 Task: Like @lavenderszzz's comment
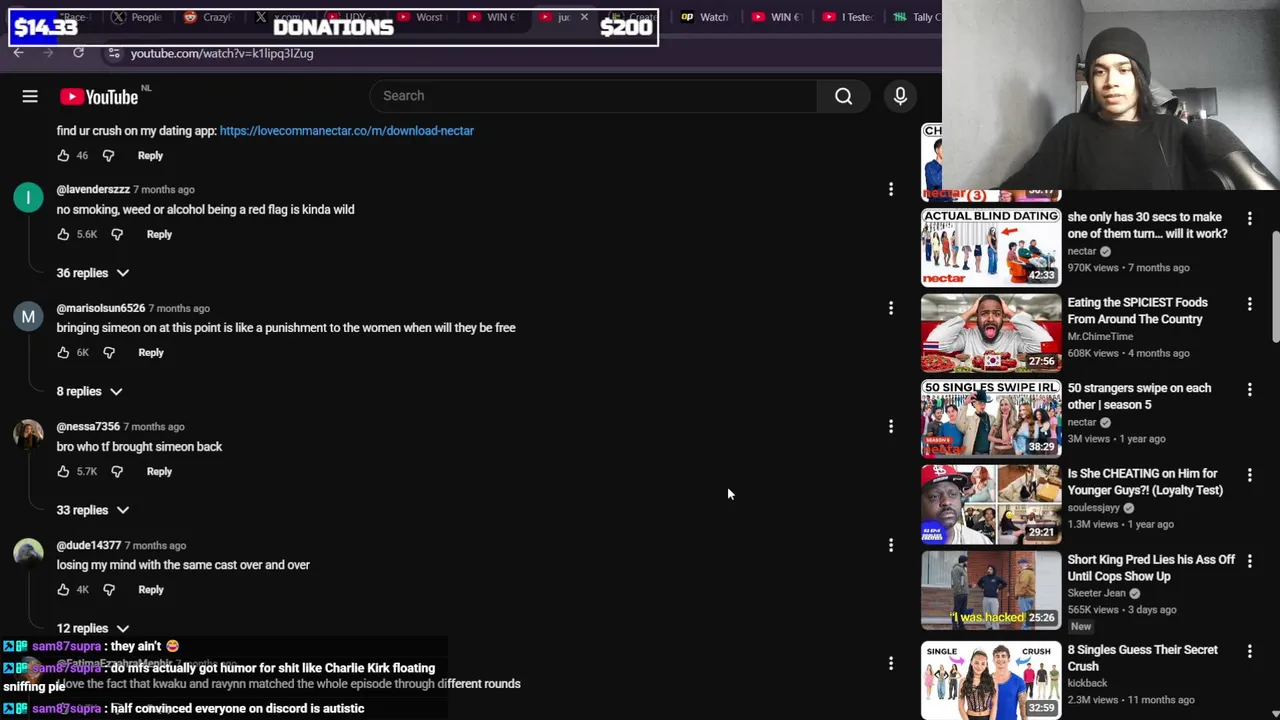tap(63, 234)
